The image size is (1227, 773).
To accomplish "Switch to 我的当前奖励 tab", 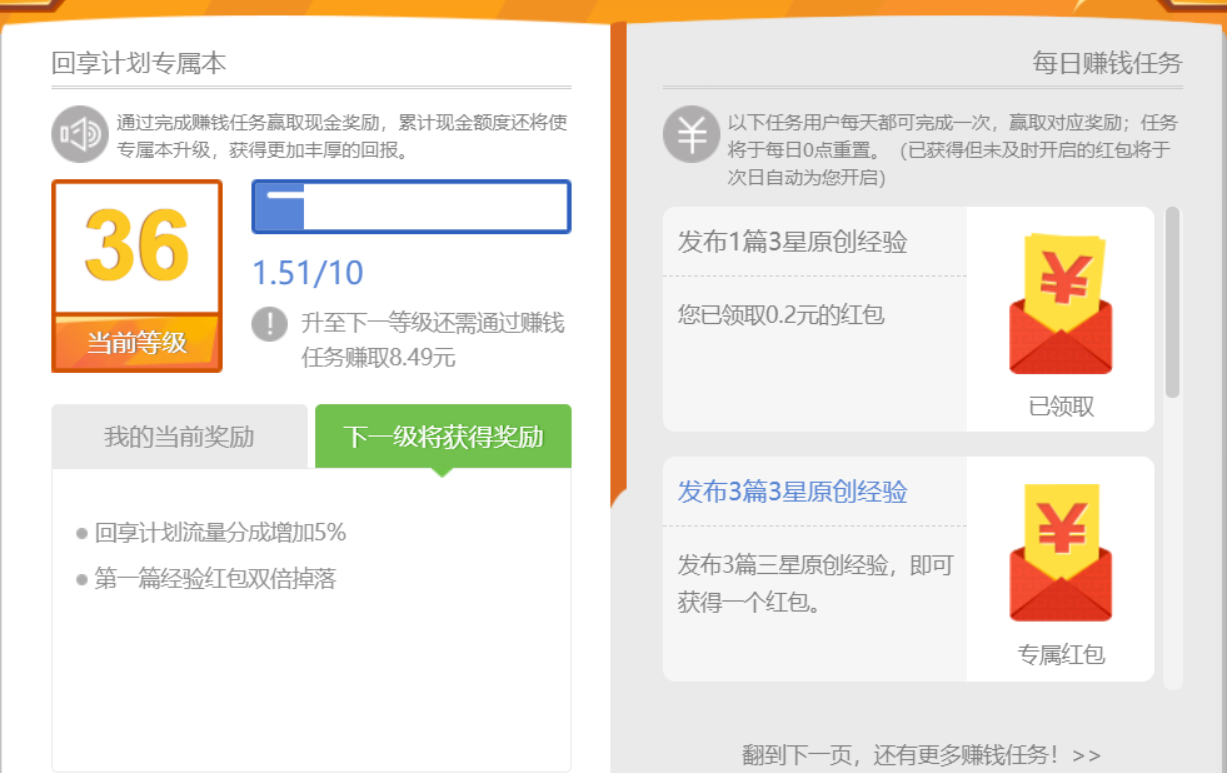I will (180, 437).
